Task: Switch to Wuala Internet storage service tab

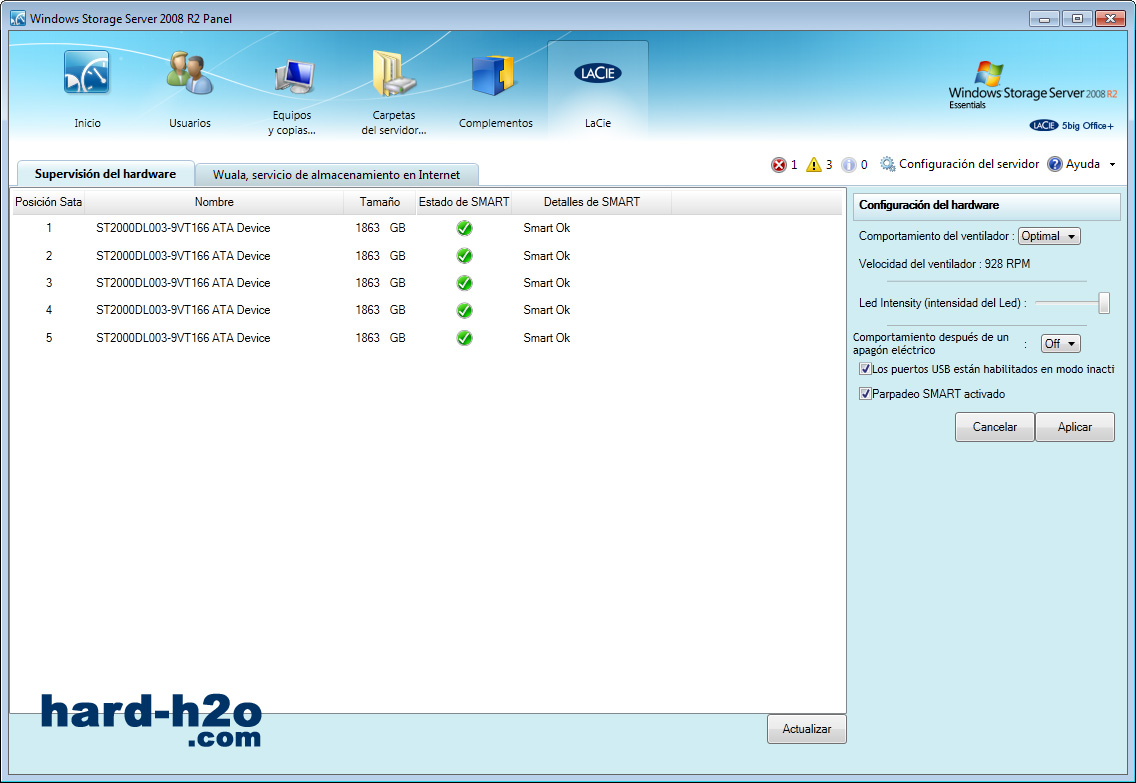Action: [x=336, y=175]
